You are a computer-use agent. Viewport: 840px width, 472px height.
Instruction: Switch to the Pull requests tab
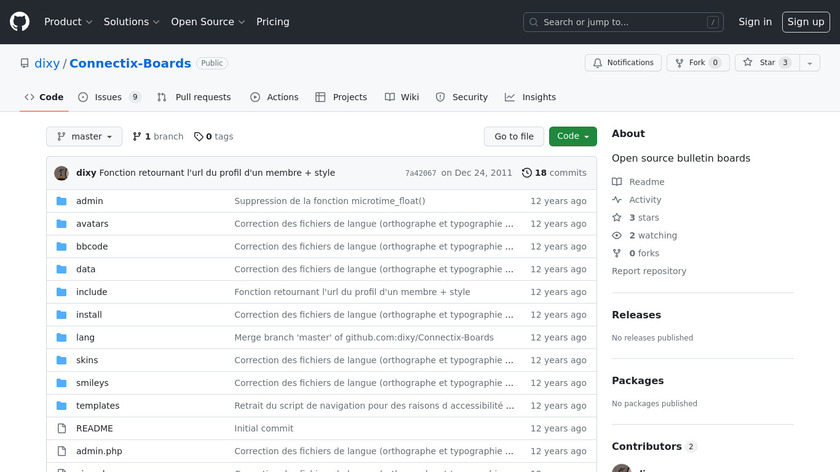click(x=194, y=98)
